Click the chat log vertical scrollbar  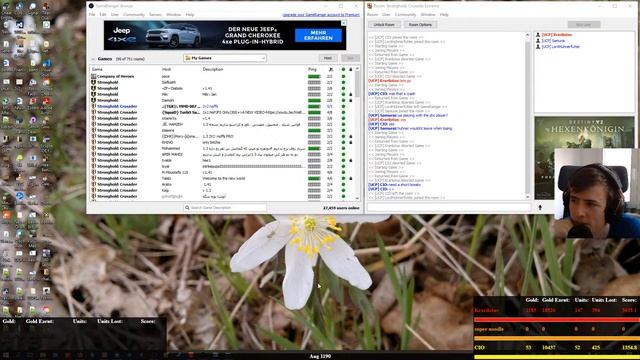click(528, 116)
